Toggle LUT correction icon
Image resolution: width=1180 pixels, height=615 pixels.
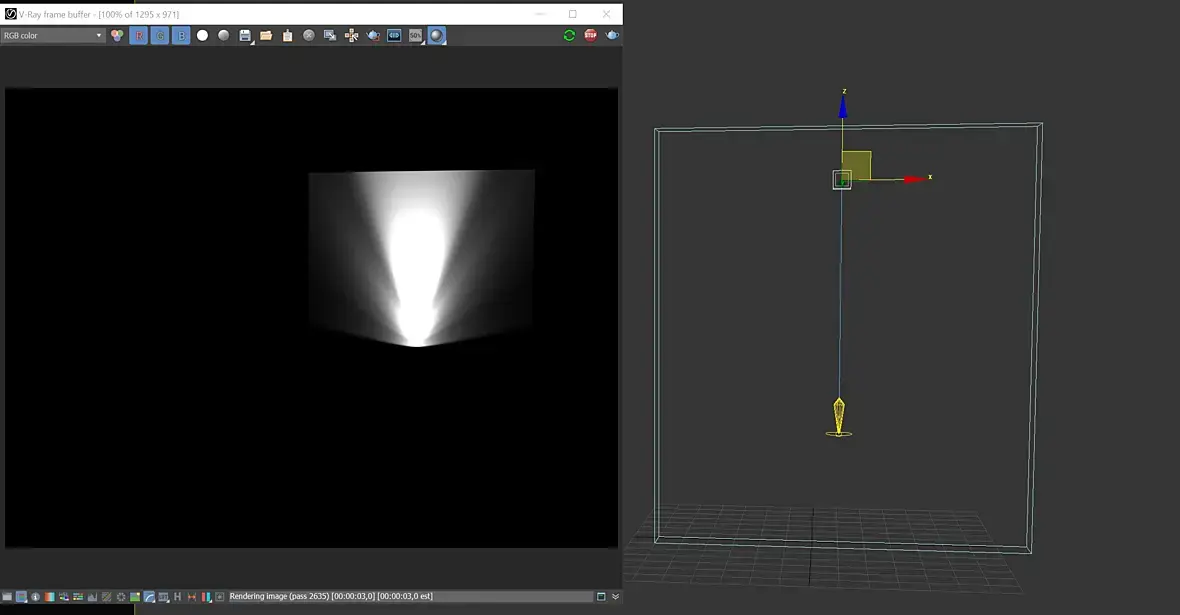point(163,596)
